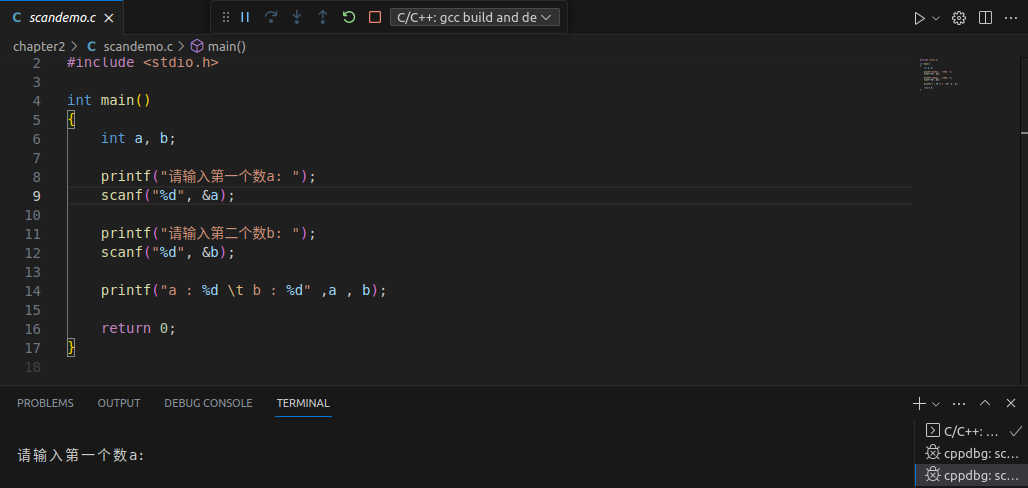Click printf '请输入第一个数a' line
The width and height of the screenshot is (1028, 488).
click(x=208, y=176)
